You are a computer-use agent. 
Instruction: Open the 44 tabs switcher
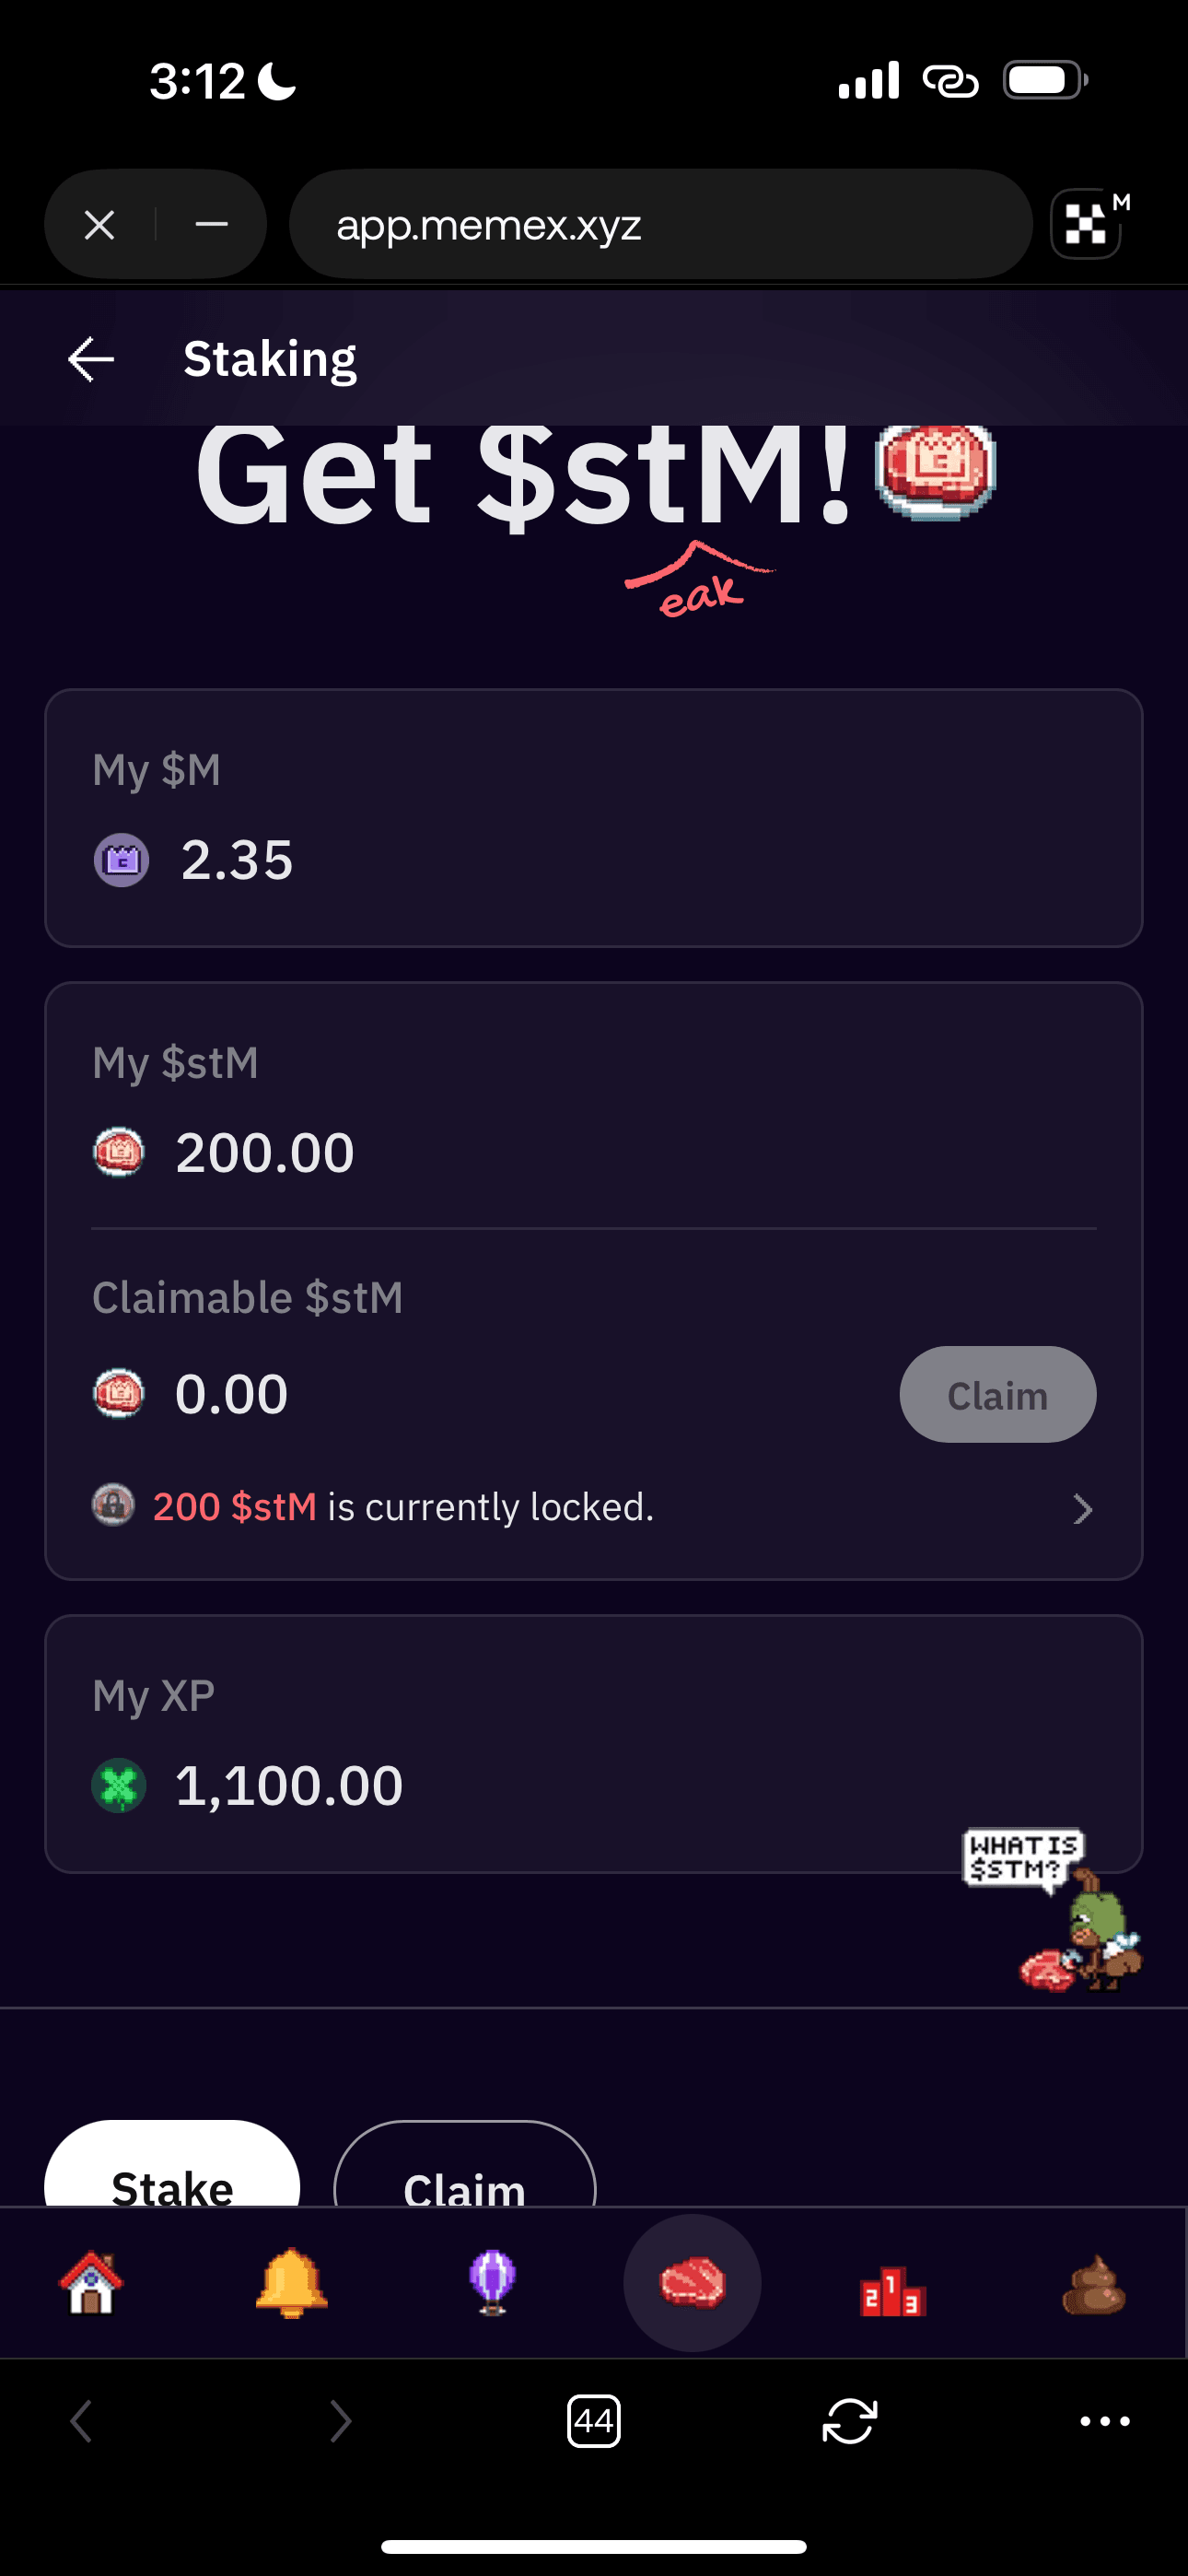coord(593,2421)
